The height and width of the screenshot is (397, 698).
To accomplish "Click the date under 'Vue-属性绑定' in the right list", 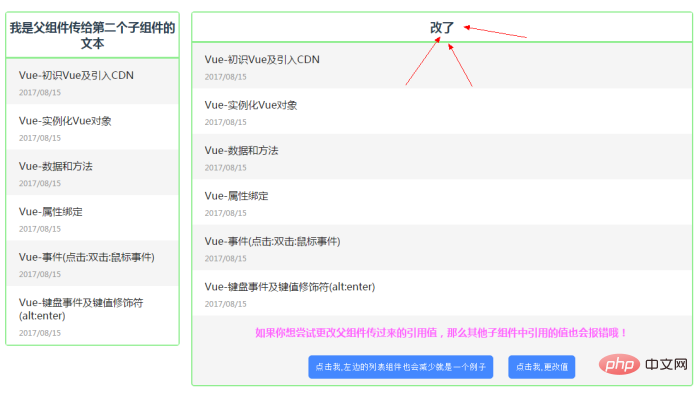I will (225, 213).
